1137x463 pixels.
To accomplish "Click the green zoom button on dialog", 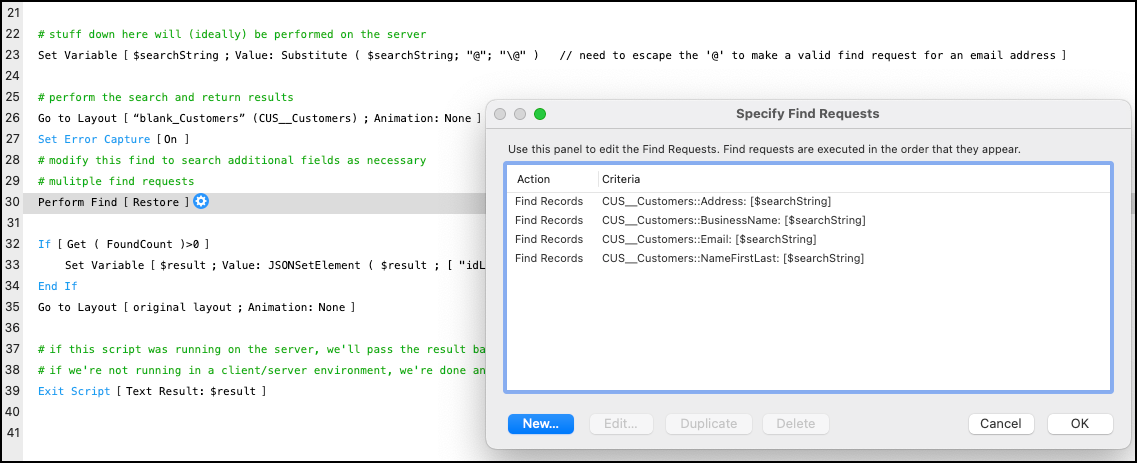I will point(540,114).
